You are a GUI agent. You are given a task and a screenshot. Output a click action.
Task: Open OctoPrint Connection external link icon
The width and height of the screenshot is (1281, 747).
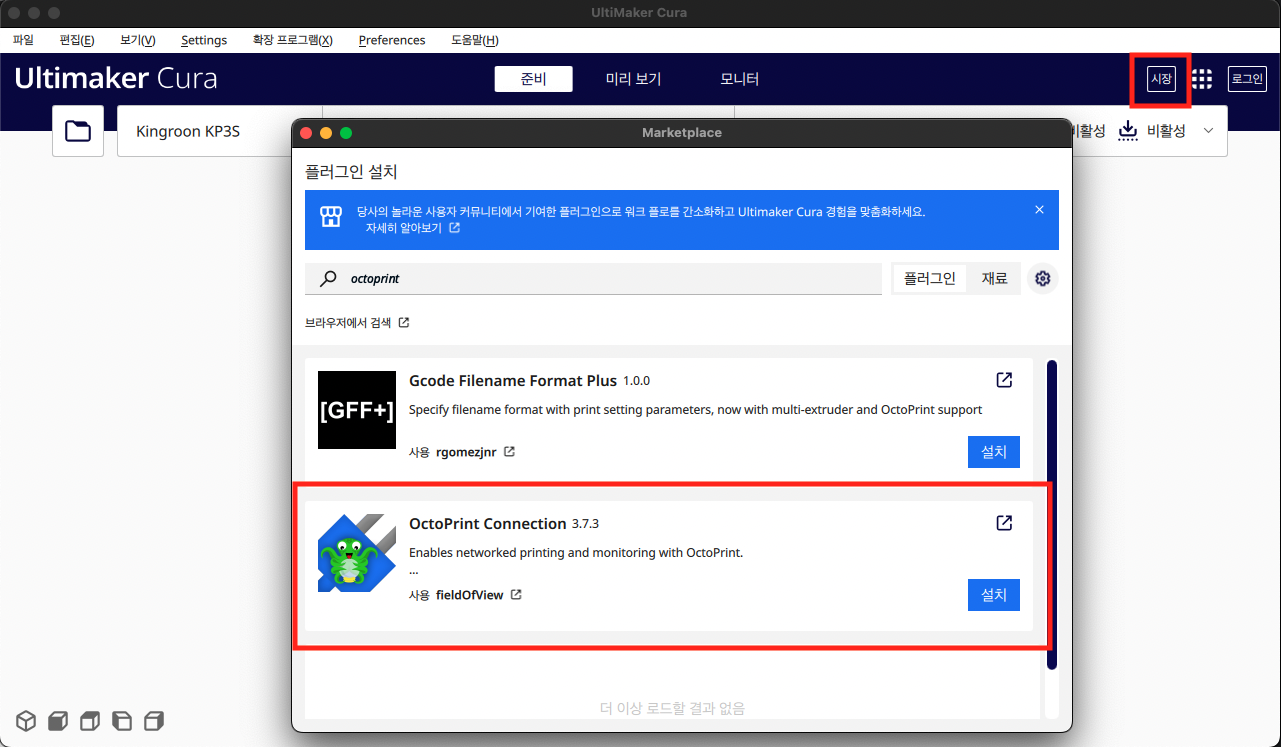1004,523
